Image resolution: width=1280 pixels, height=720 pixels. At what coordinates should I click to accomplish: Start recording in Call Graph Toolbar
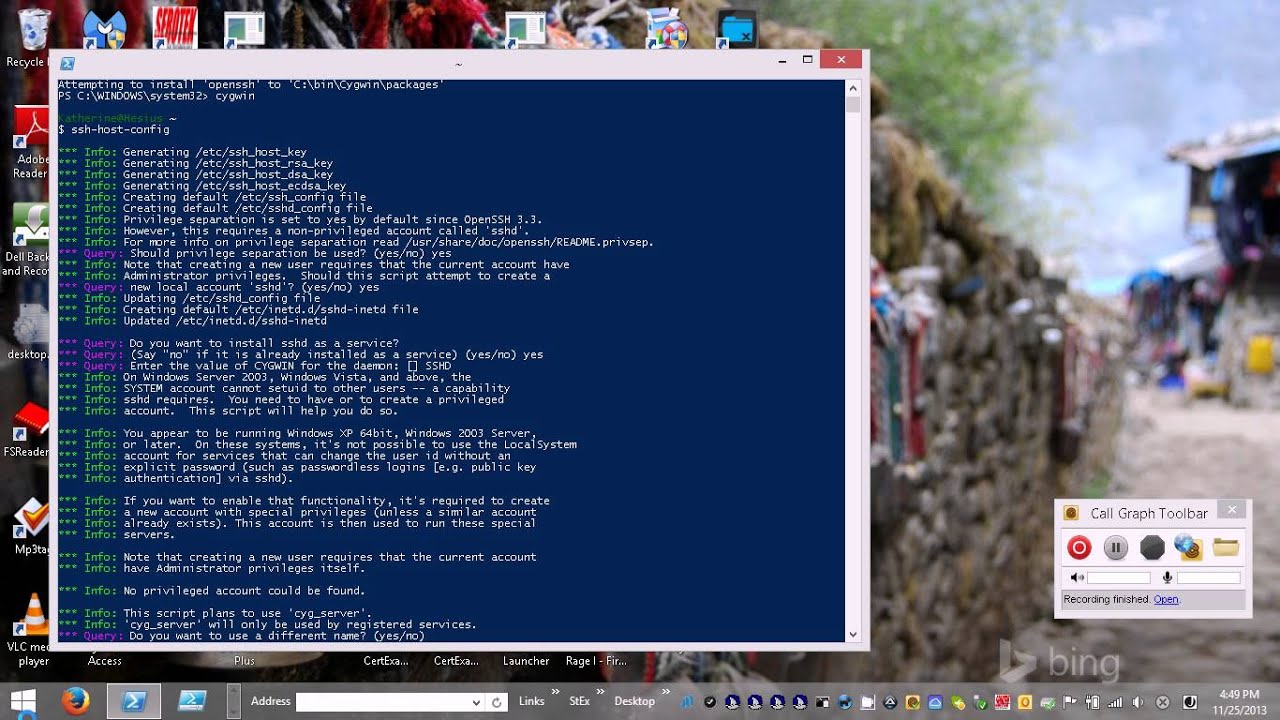coord(1079,547)
